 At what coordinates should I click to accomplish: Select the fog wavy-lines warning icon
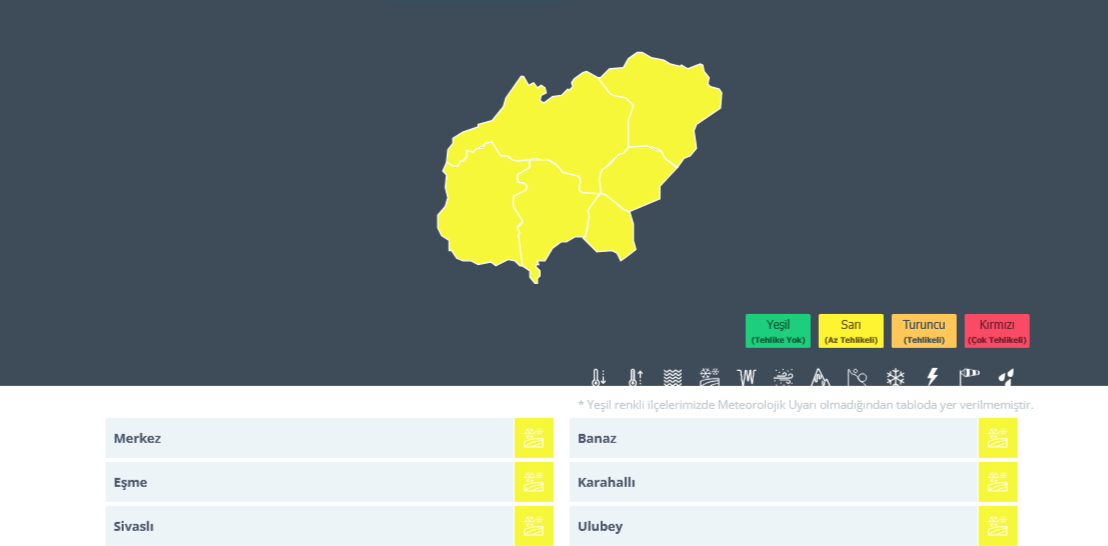(673, 377)
